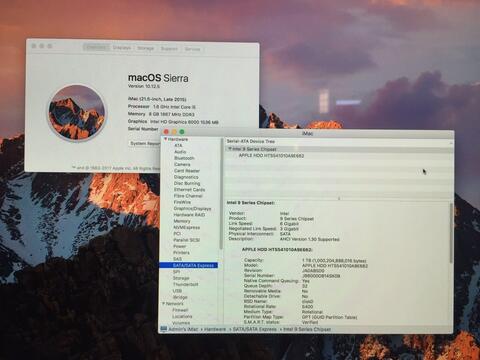Select Hardware RAID in the sidebar
480x360 pixels.
(x=189, y=215)
